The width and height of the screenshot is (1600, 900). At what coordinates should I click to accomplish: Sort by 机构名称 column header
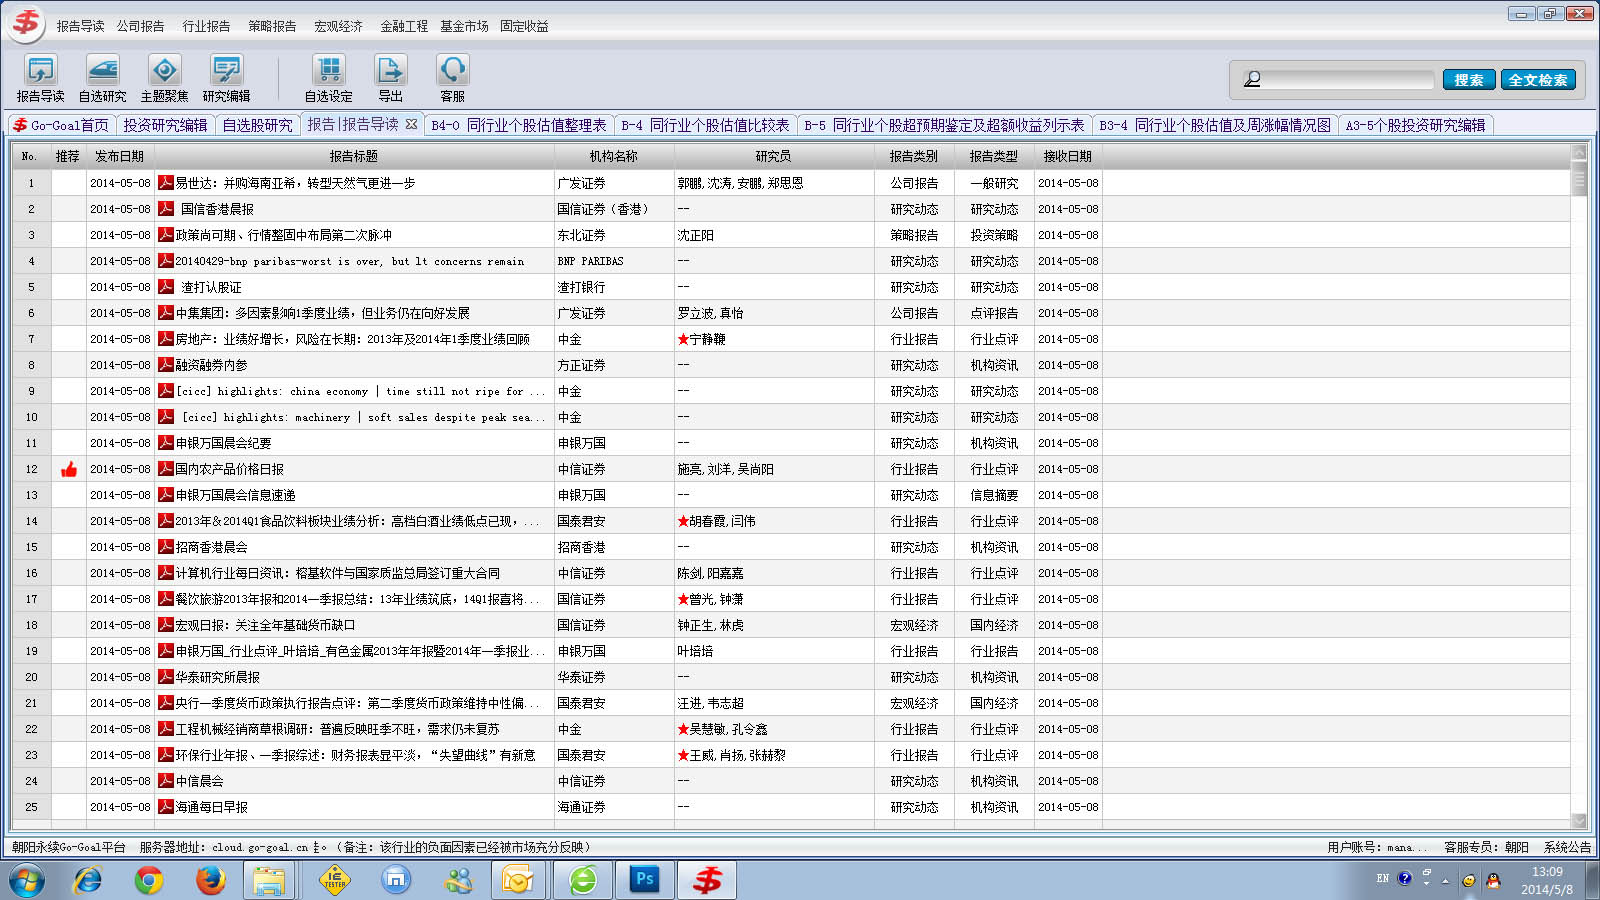pos(613,156)
